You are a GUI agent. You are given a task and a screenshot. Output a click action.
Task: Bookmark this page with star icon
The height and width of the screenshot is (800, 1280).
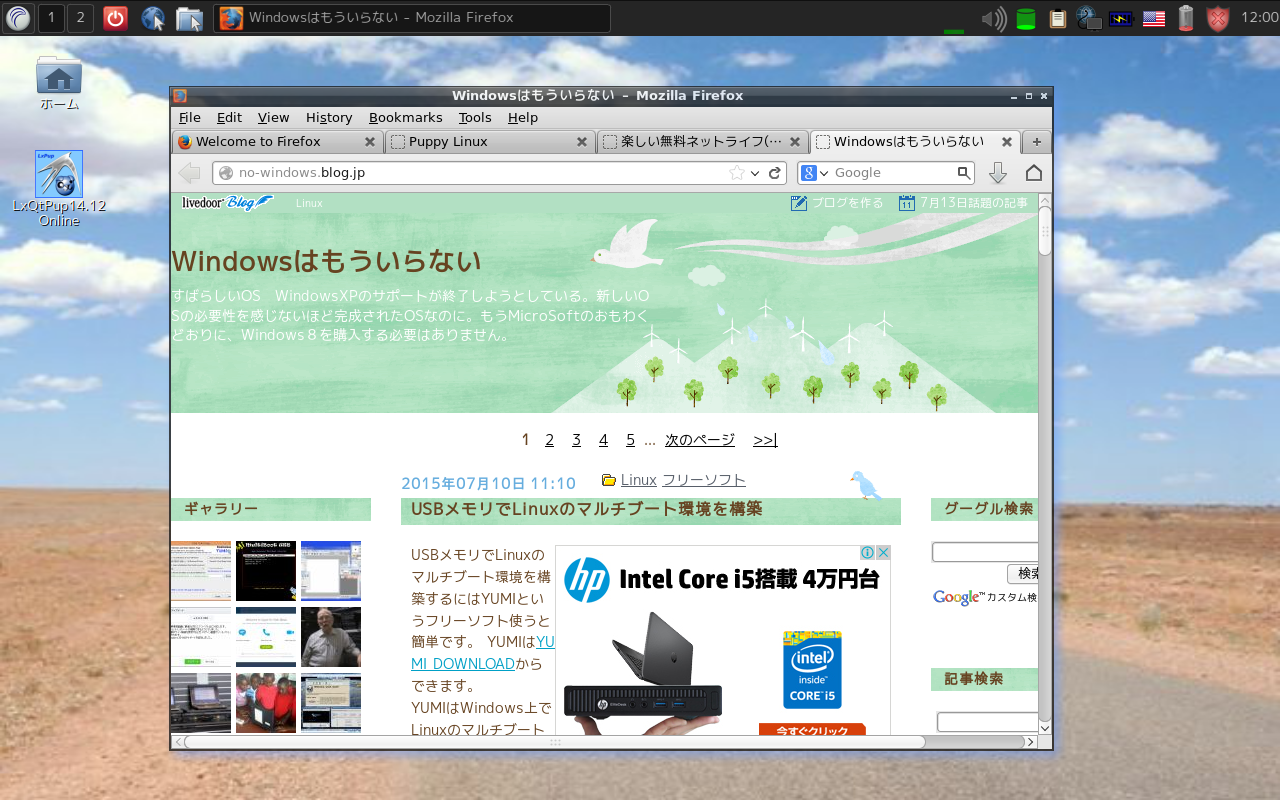[x=737, y=173]
